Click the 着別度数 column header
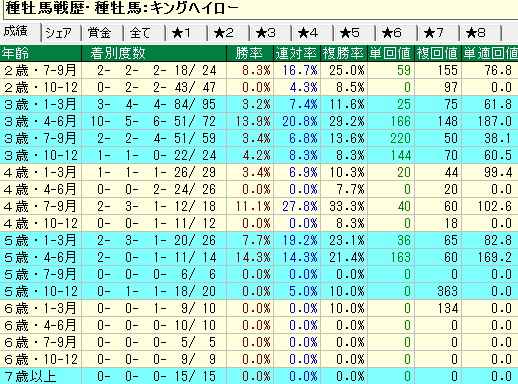 (154, 53)
